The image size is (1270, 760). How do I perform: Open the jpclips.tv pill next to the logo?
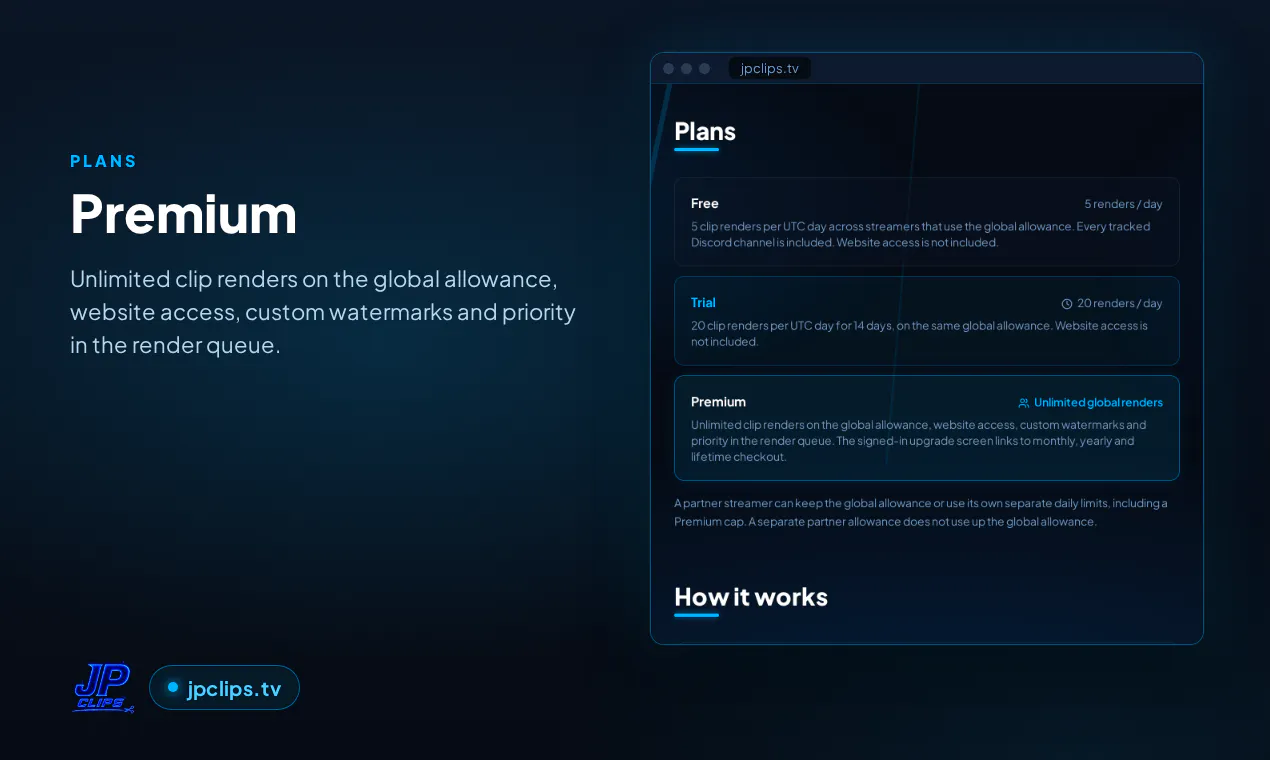click(224, 688)
